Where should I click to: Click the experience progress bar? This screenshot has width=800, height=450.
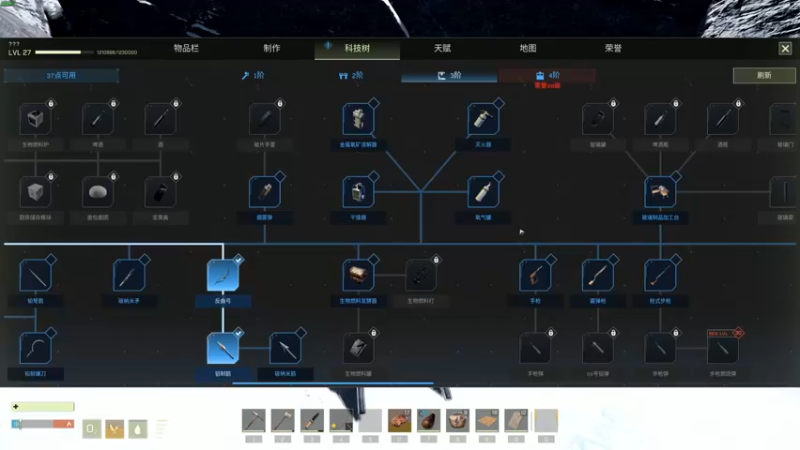point(65,52)
